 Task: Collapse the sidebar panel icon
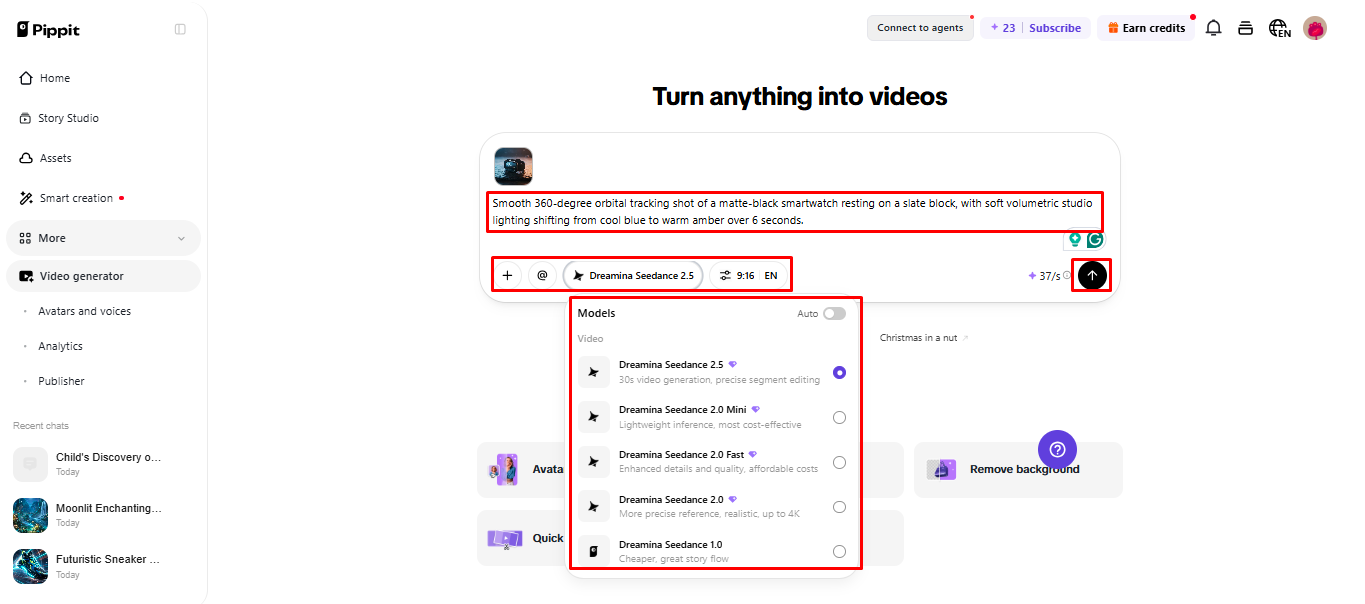180,29
